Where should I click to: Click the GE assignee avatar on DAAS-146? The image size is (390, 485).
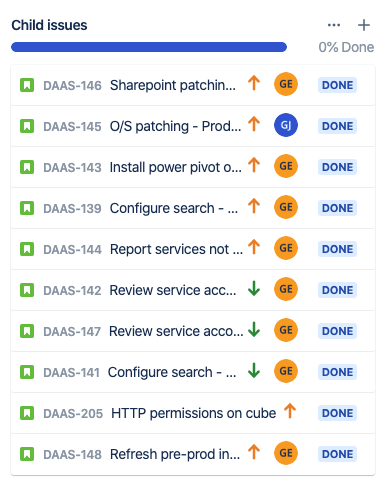(x=286, y=84)
